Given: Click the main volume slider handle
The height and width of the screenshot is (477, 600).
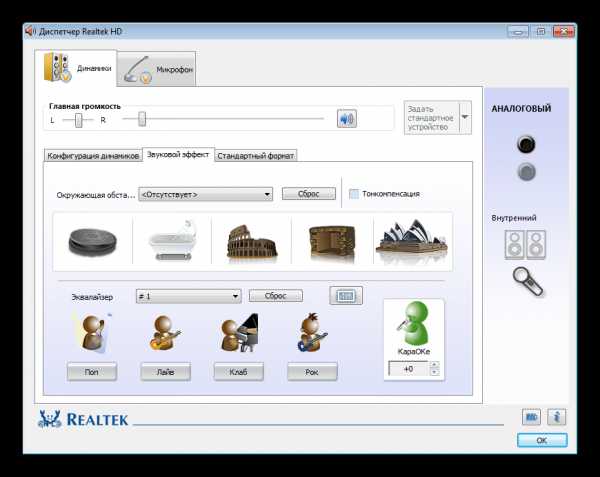Looking at the screenshot, I should tap(142, 119).
